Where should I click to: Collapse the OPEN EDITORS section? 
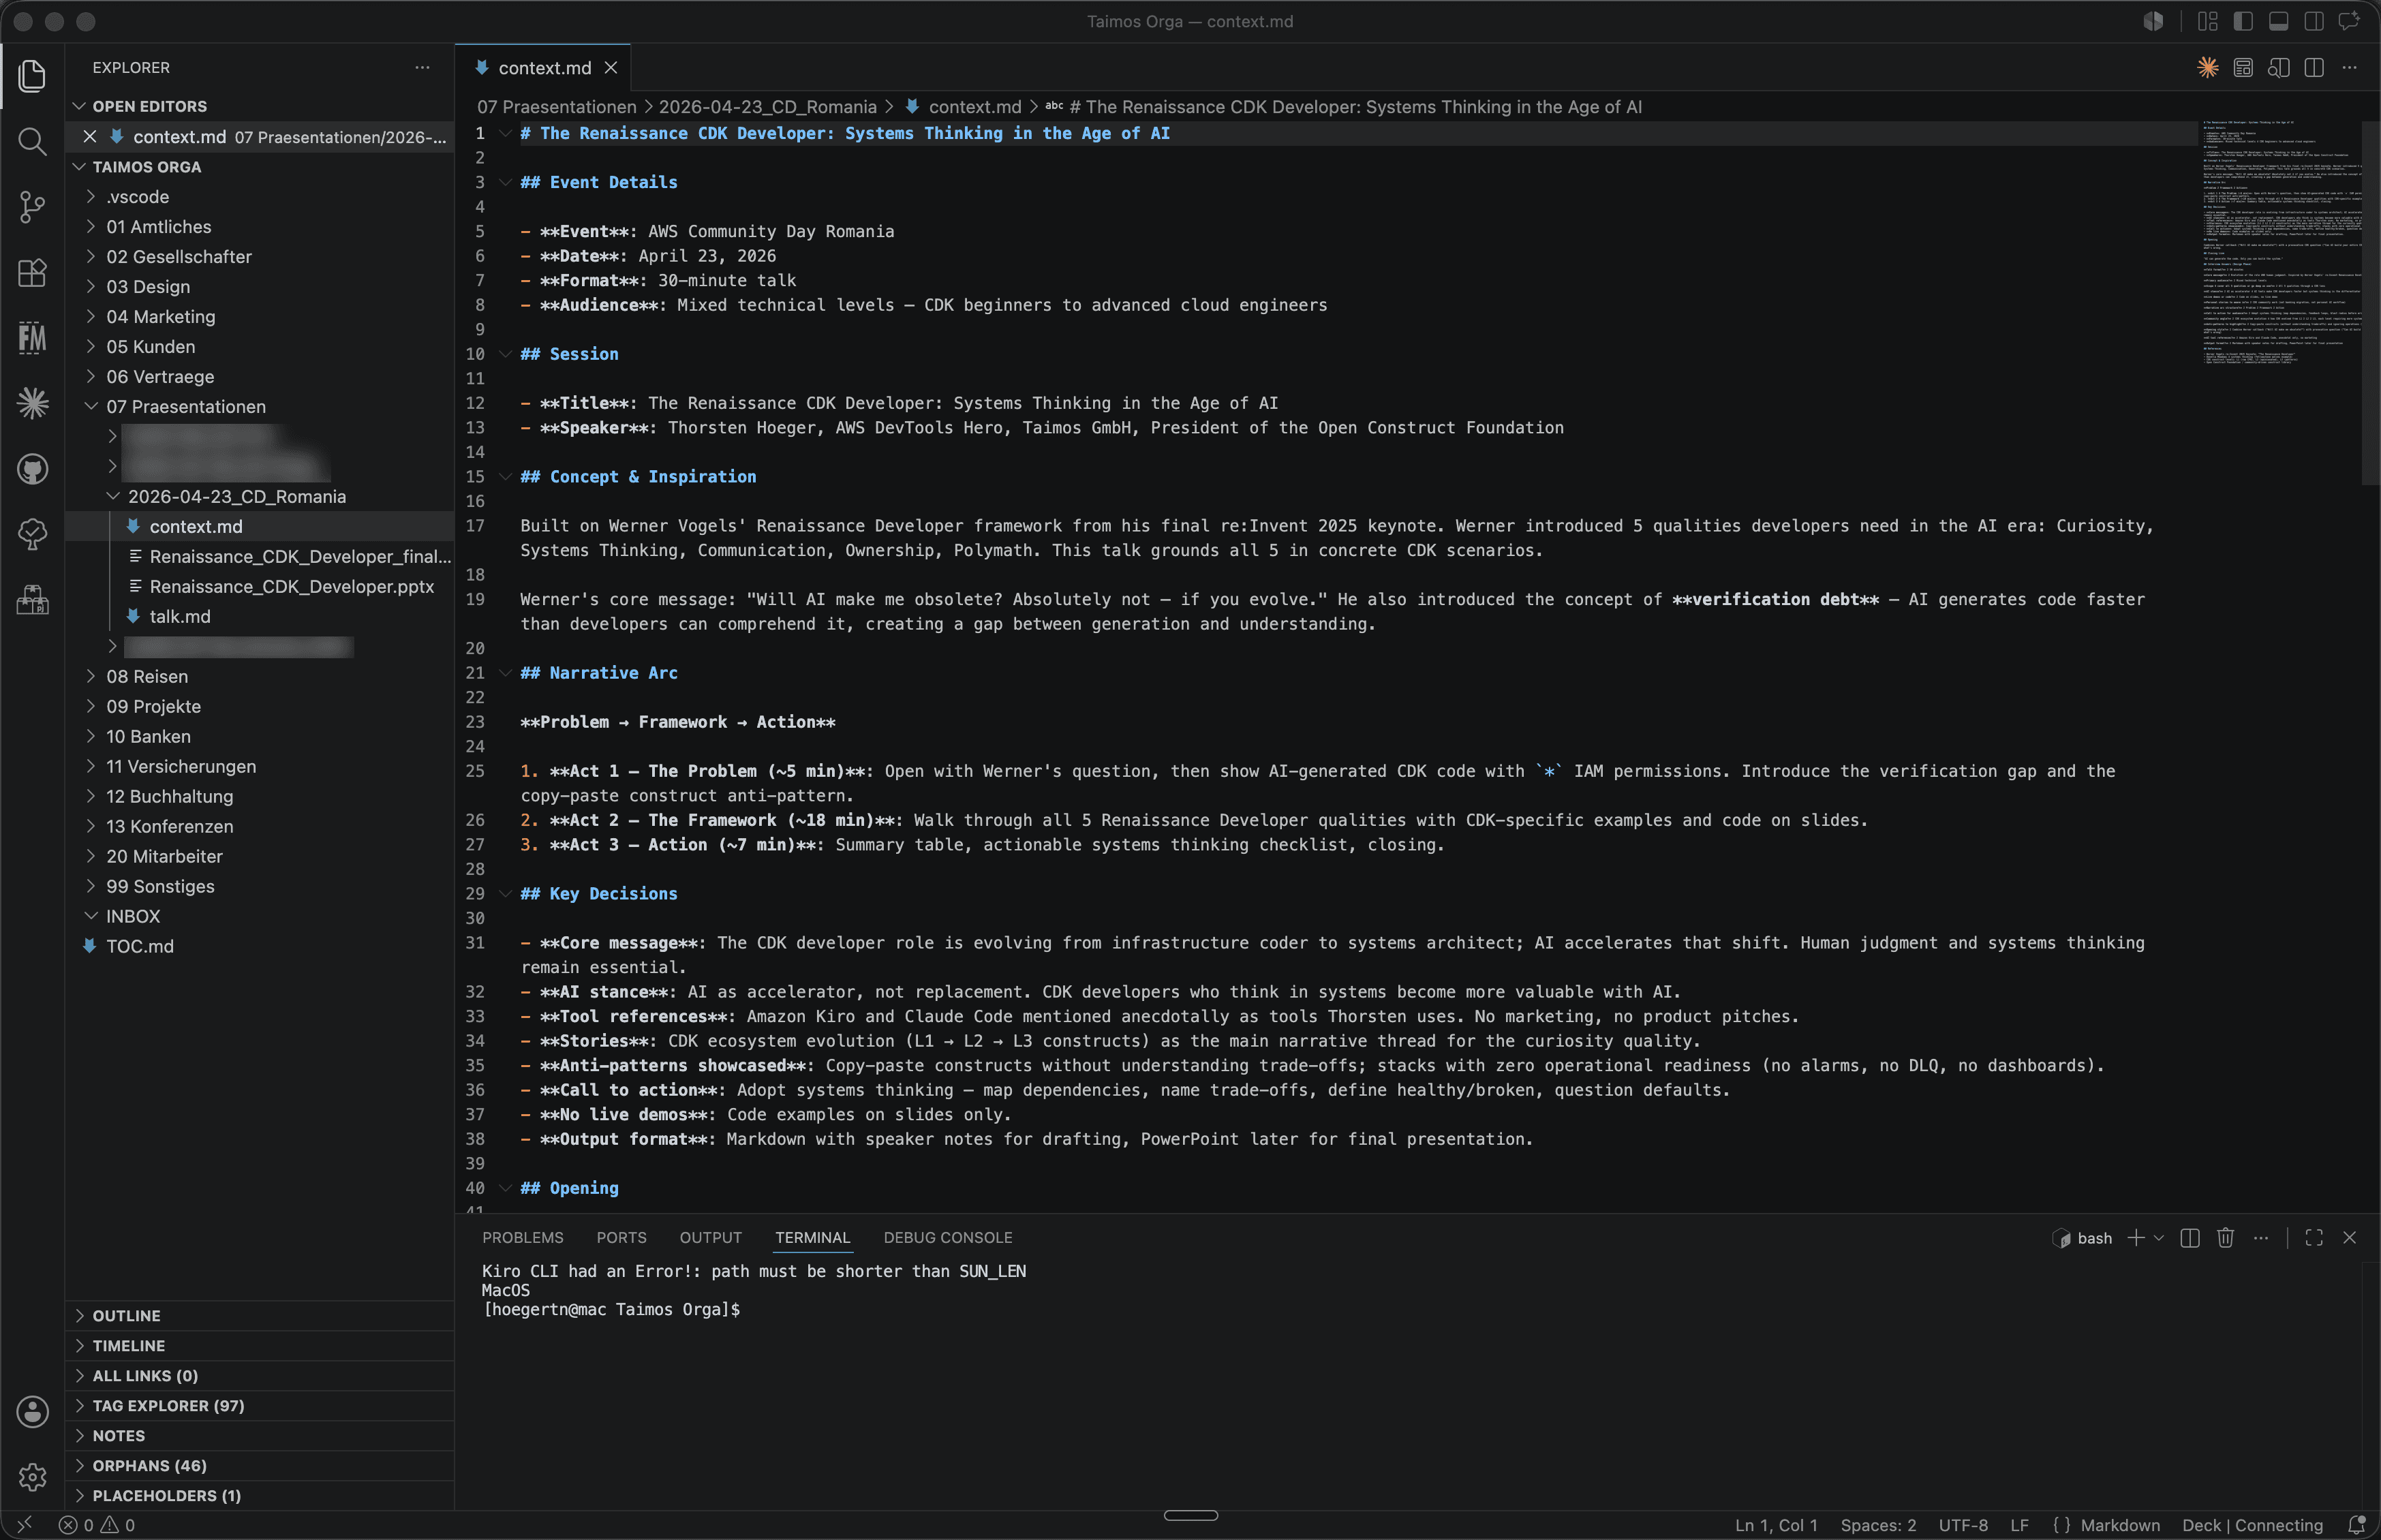(x=260, y=106)
